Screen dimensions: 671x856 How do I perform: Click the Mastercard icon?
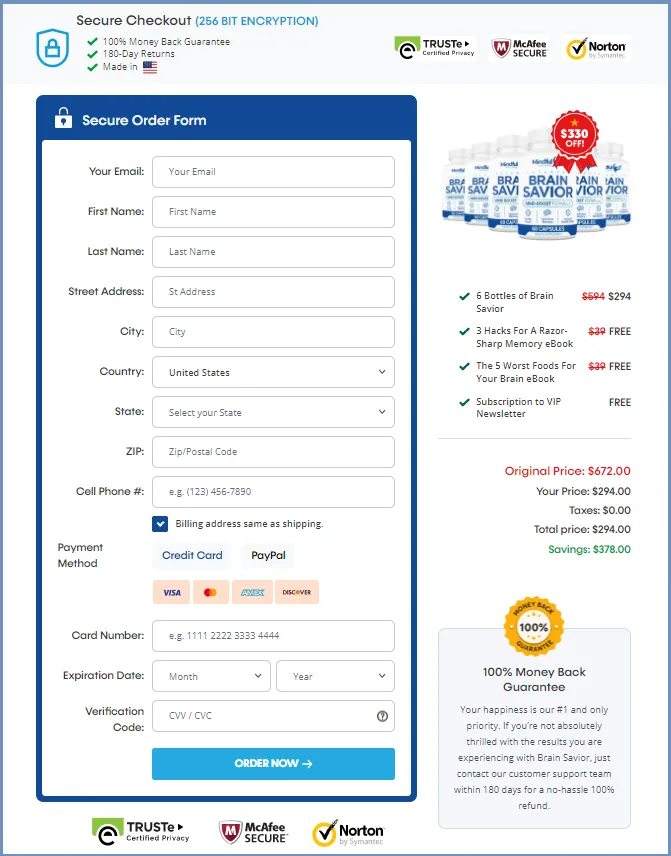[210, 592]
